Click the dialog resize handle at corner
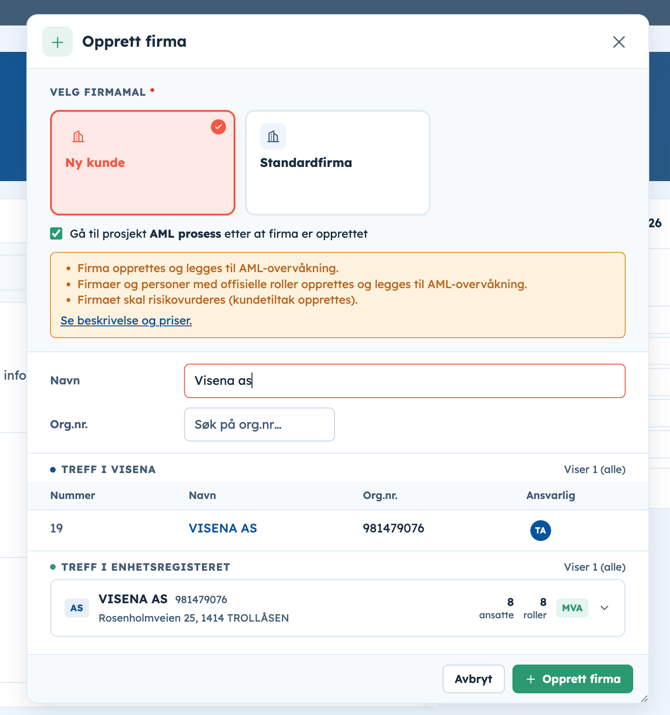Viewport: 670px width, 715px height. coord(644,699)
